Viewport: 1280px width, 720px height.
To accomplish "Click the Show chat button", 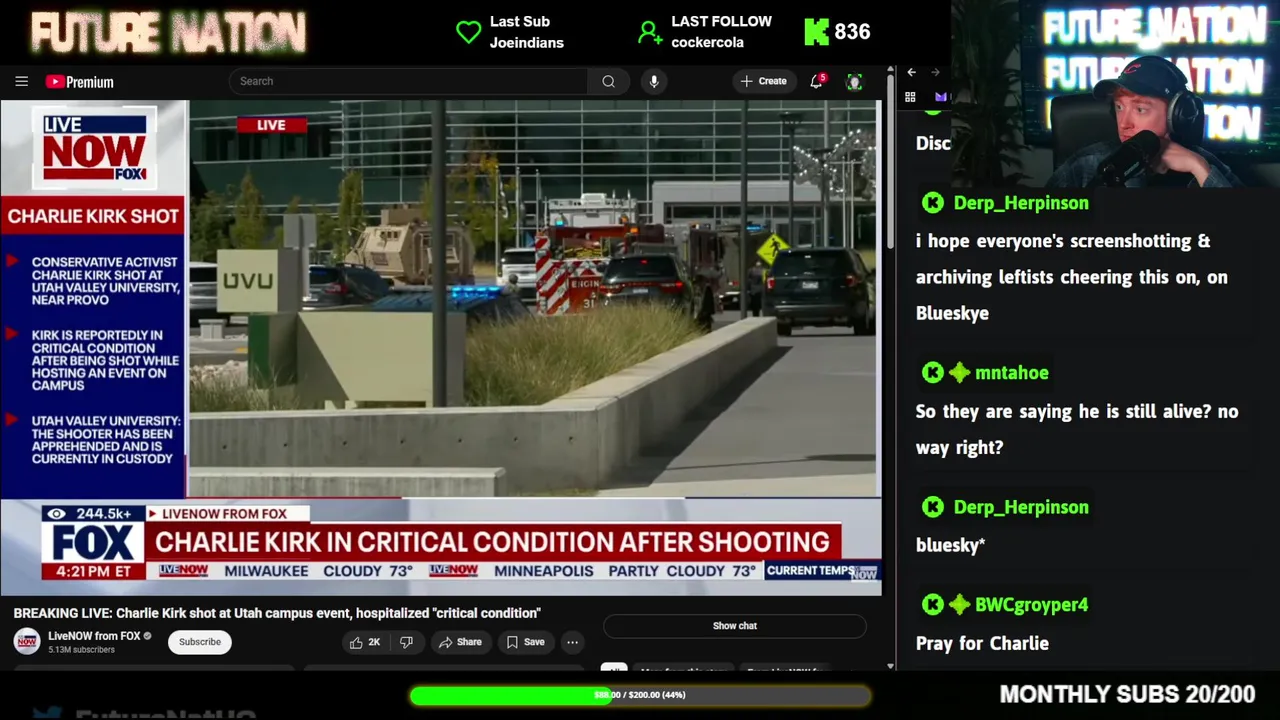I will click(x=735, y=626).
